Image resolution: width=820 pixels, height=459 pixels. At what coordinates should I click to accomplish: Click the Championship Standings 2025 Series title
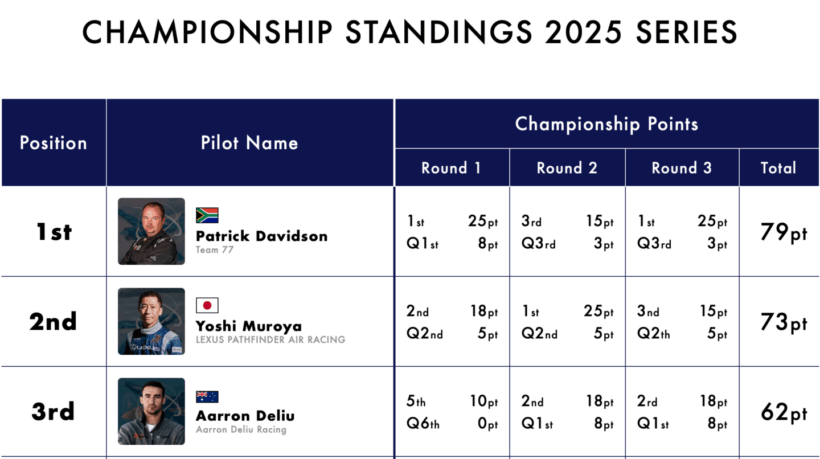coord(410,32)
